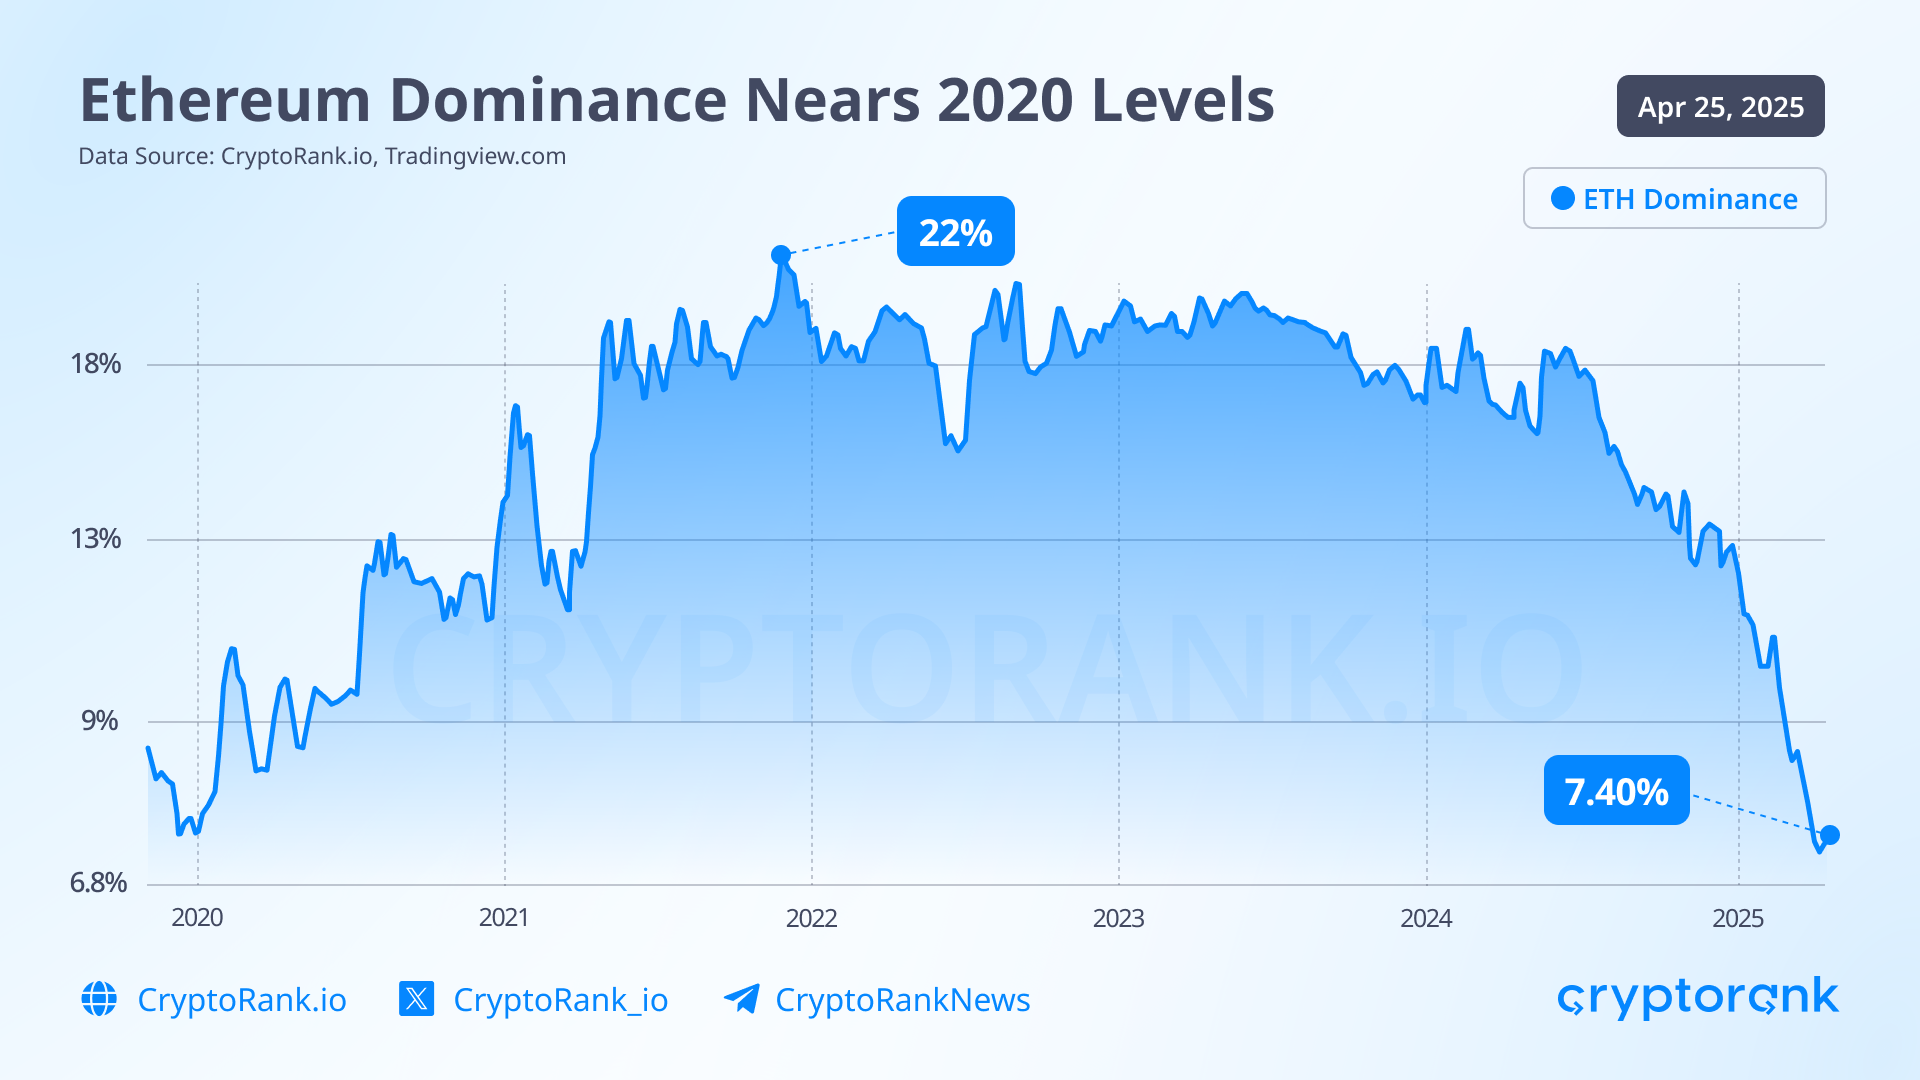Click the 2025 x-axis label

(1738, 918)
